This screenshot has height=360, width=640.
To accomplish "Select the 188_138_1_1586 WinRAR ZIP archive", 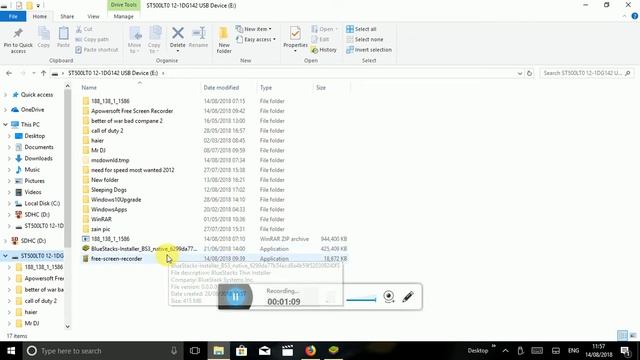I will [x=110, y=239].
